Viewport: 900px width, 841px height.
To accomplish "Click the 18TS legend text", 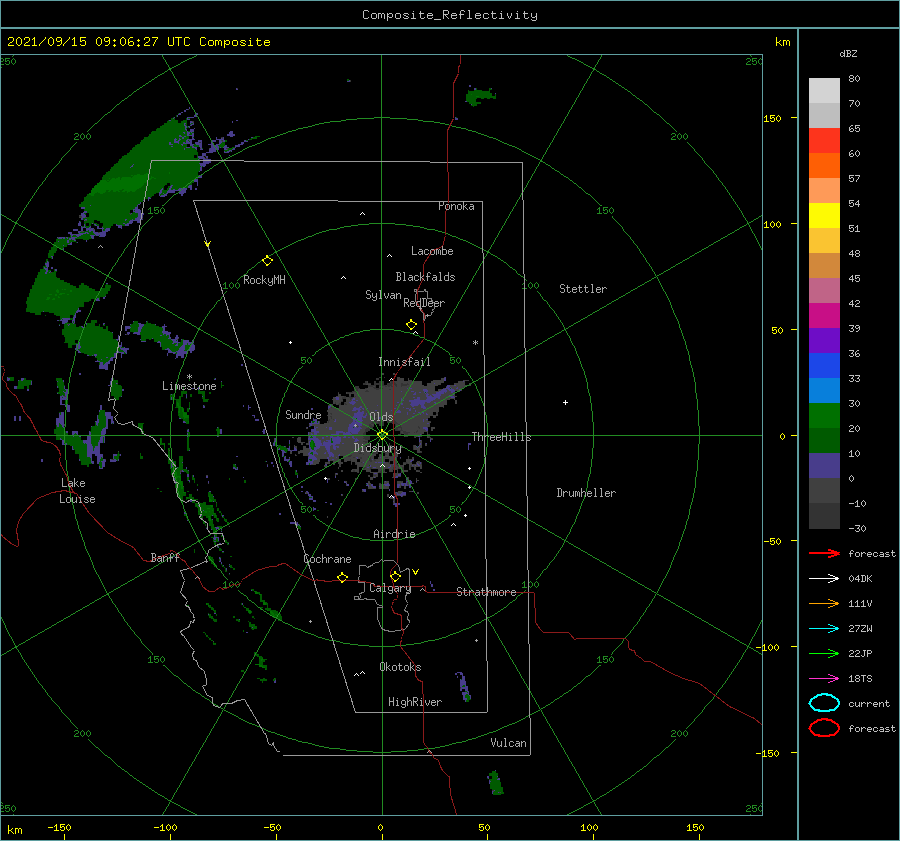I will (860, 679).
